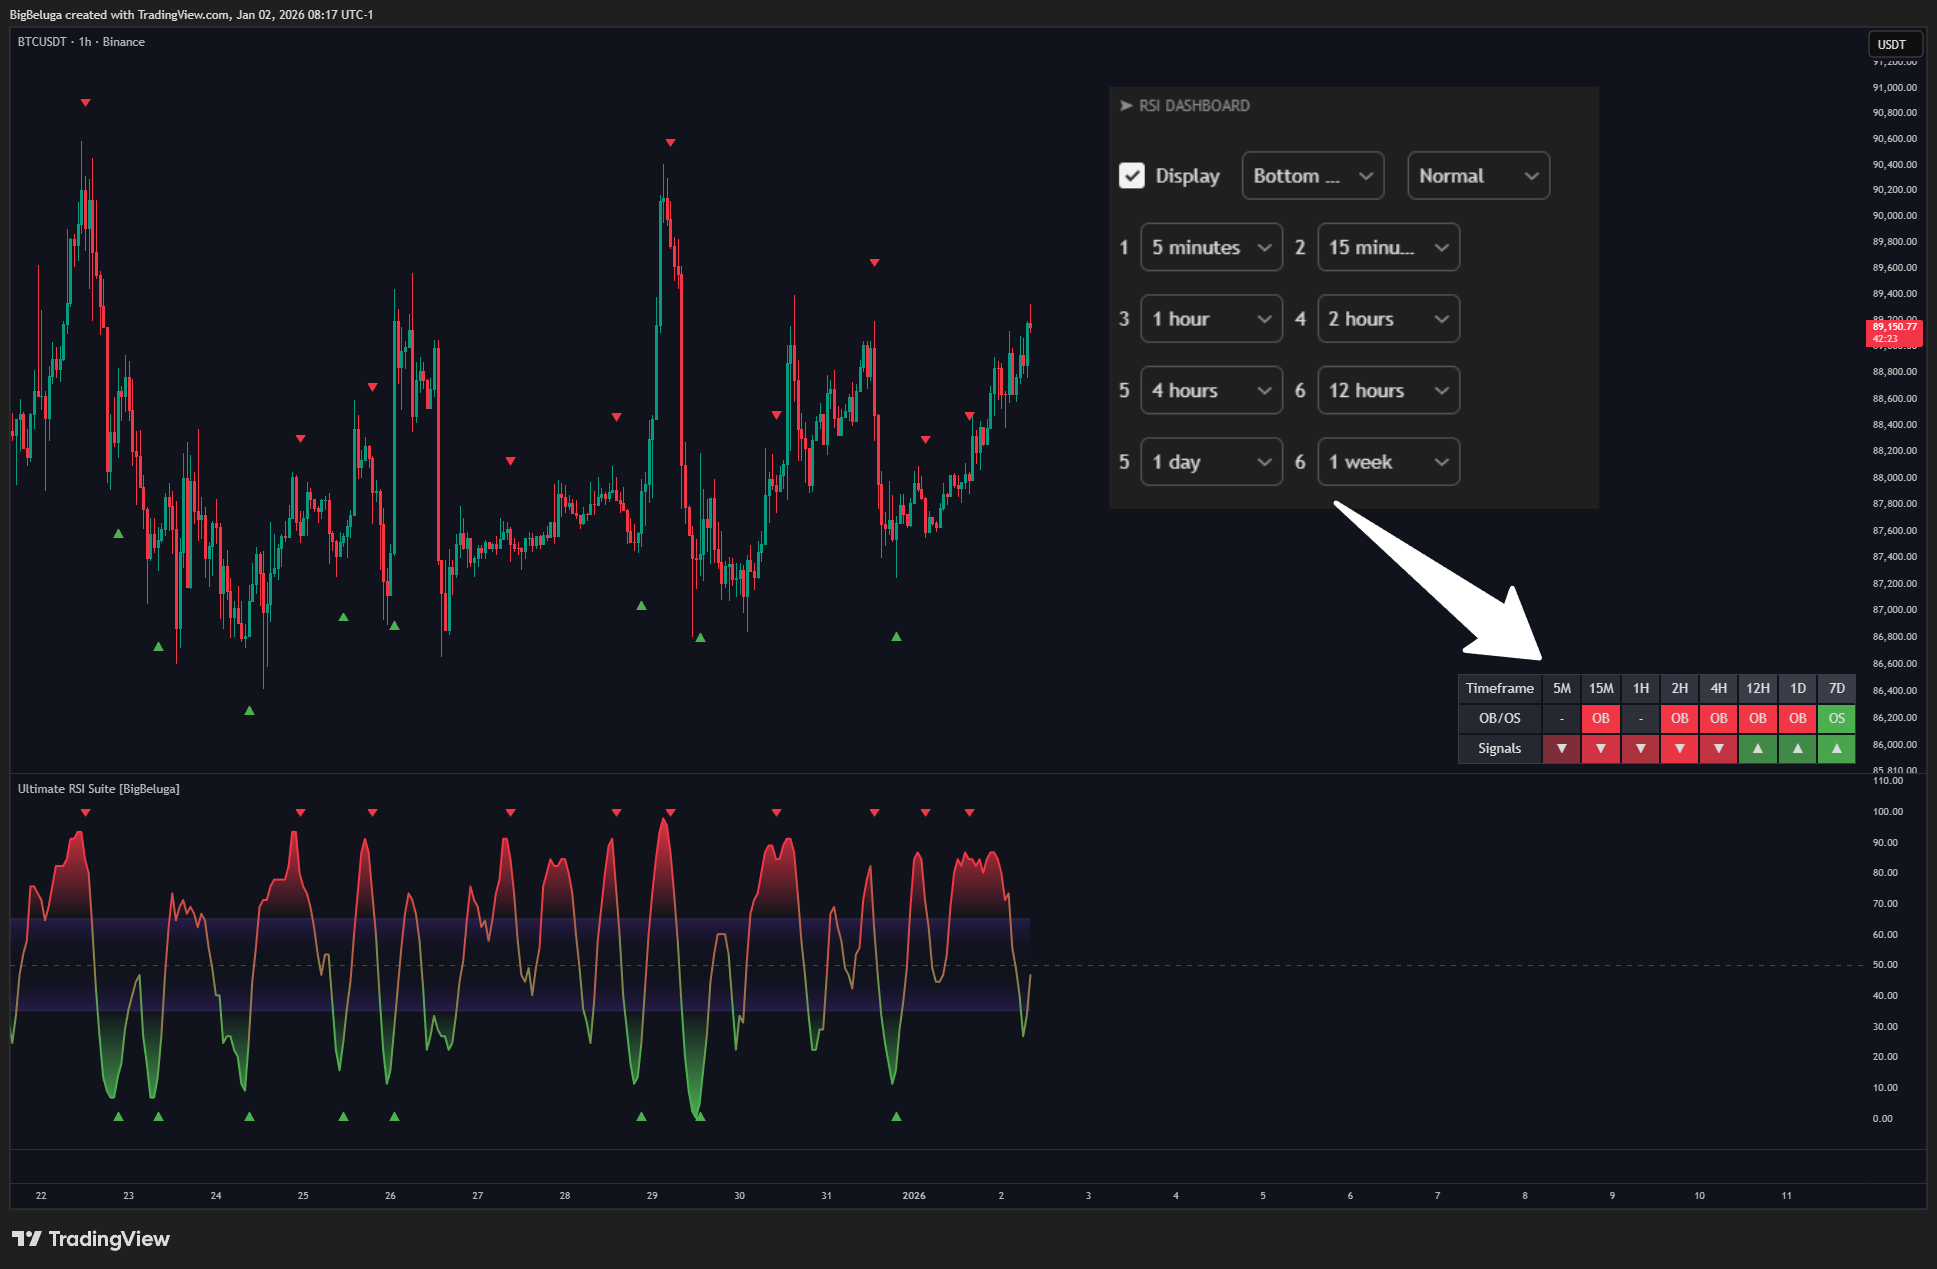
Task: Click the 15M column signal down arrow
Action: (1601, 749)
